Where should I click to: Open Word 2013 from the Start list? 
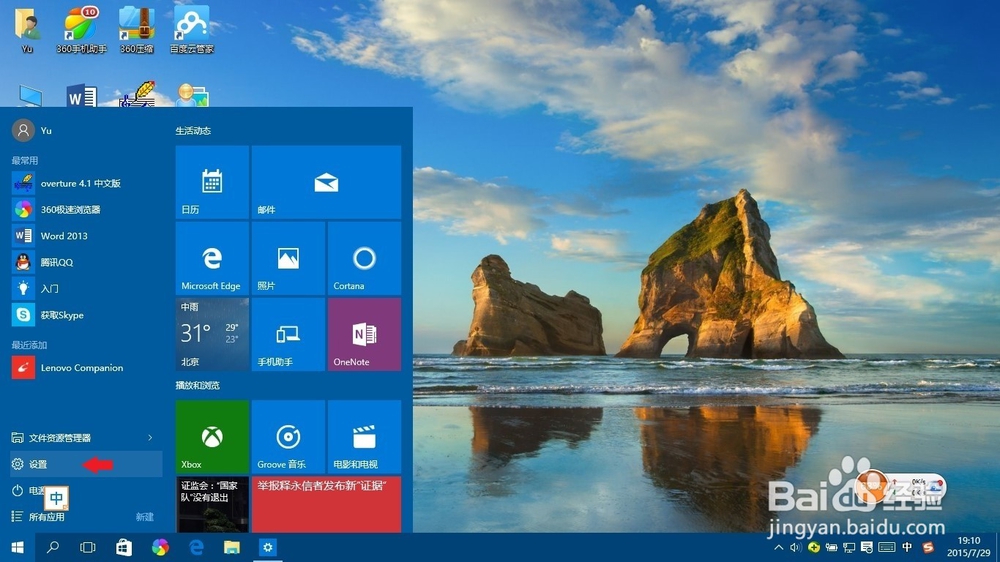point(86,236)
